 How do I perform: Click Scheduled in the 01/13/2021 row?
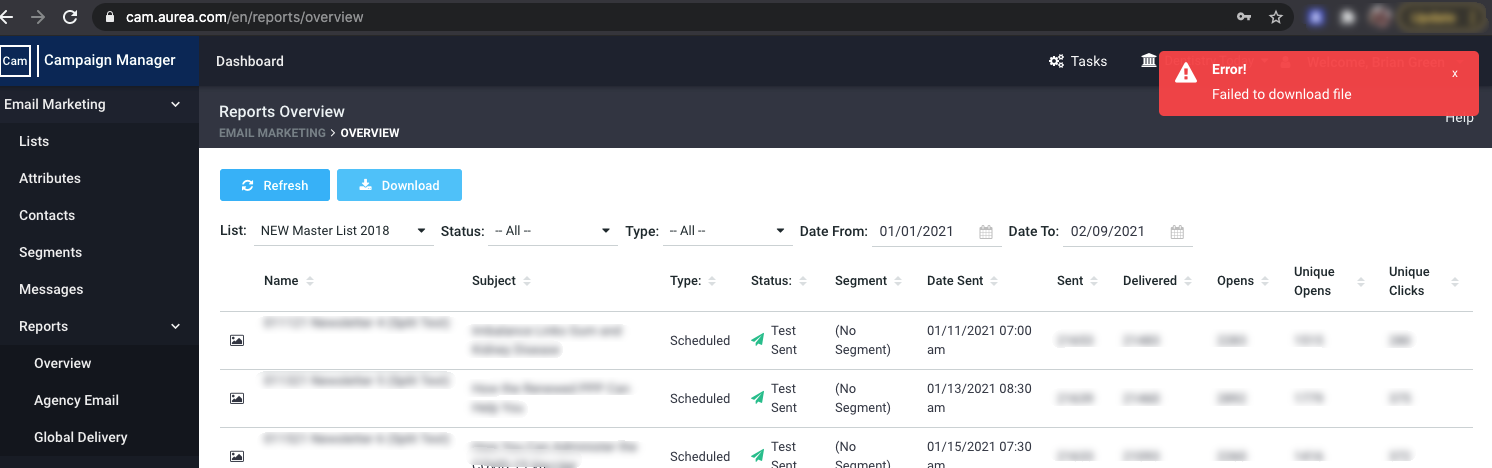click(700, 398)
